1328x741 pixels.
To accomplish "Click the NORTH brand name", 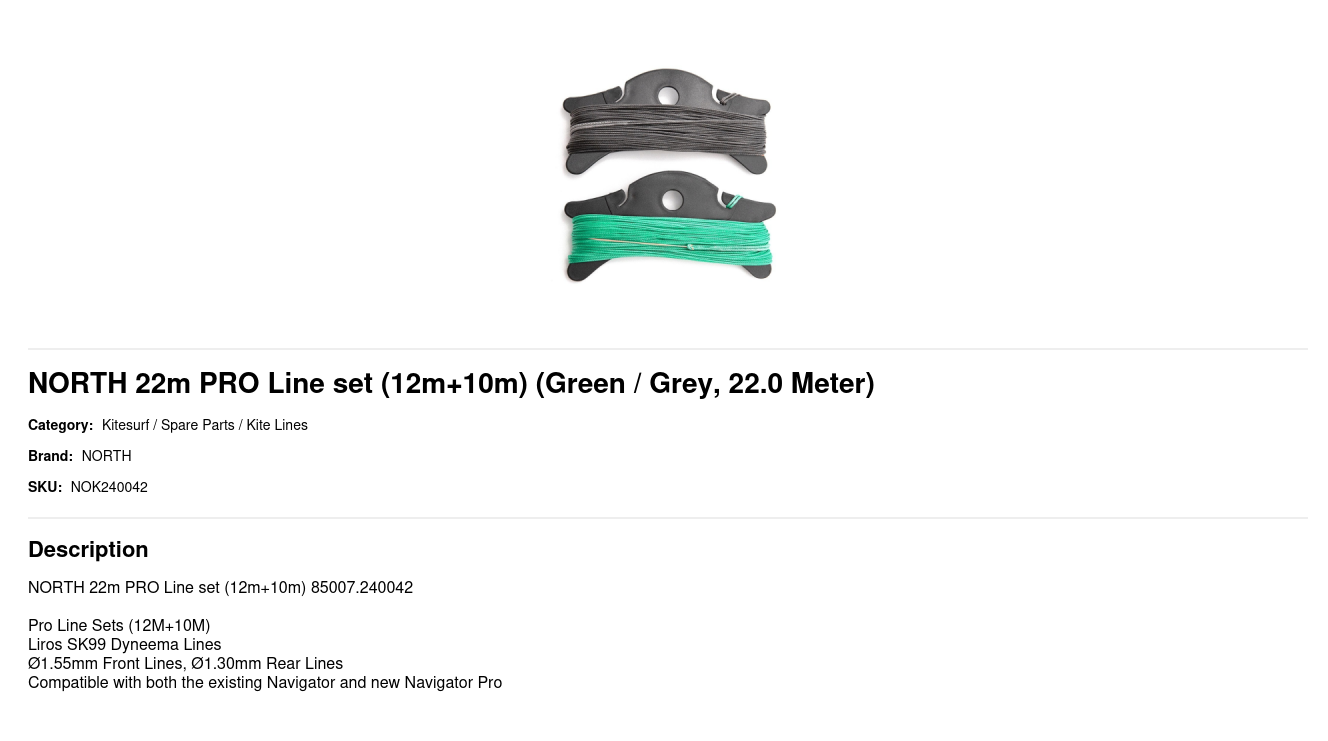I will click(x=106, y=456).
